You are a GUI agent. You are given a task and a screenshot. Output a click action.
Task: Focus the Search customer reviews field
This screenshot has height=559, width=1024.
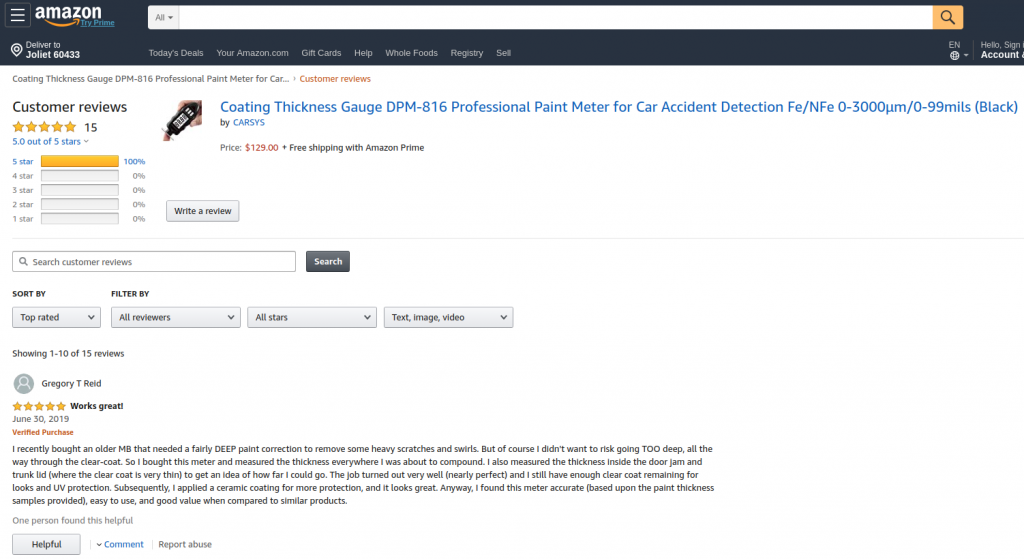(x=154, y=261)
